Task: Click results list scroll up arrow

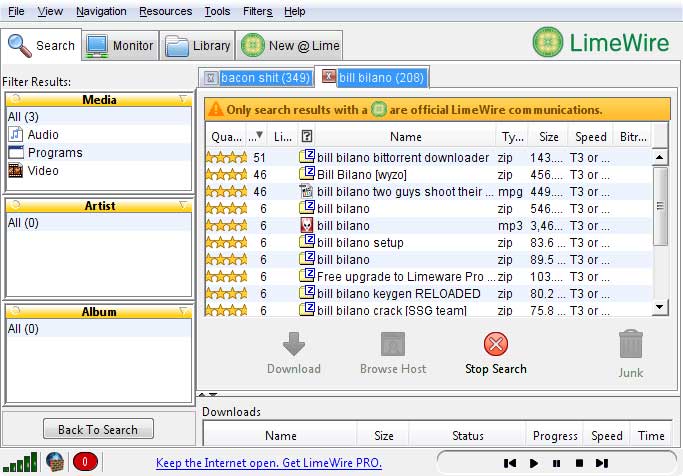Action: pos(660,157)
